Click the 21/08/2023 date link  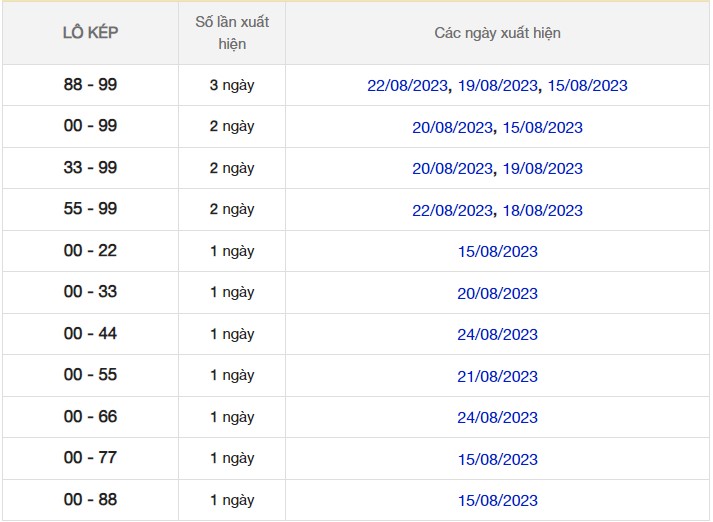tap(498, 377)
